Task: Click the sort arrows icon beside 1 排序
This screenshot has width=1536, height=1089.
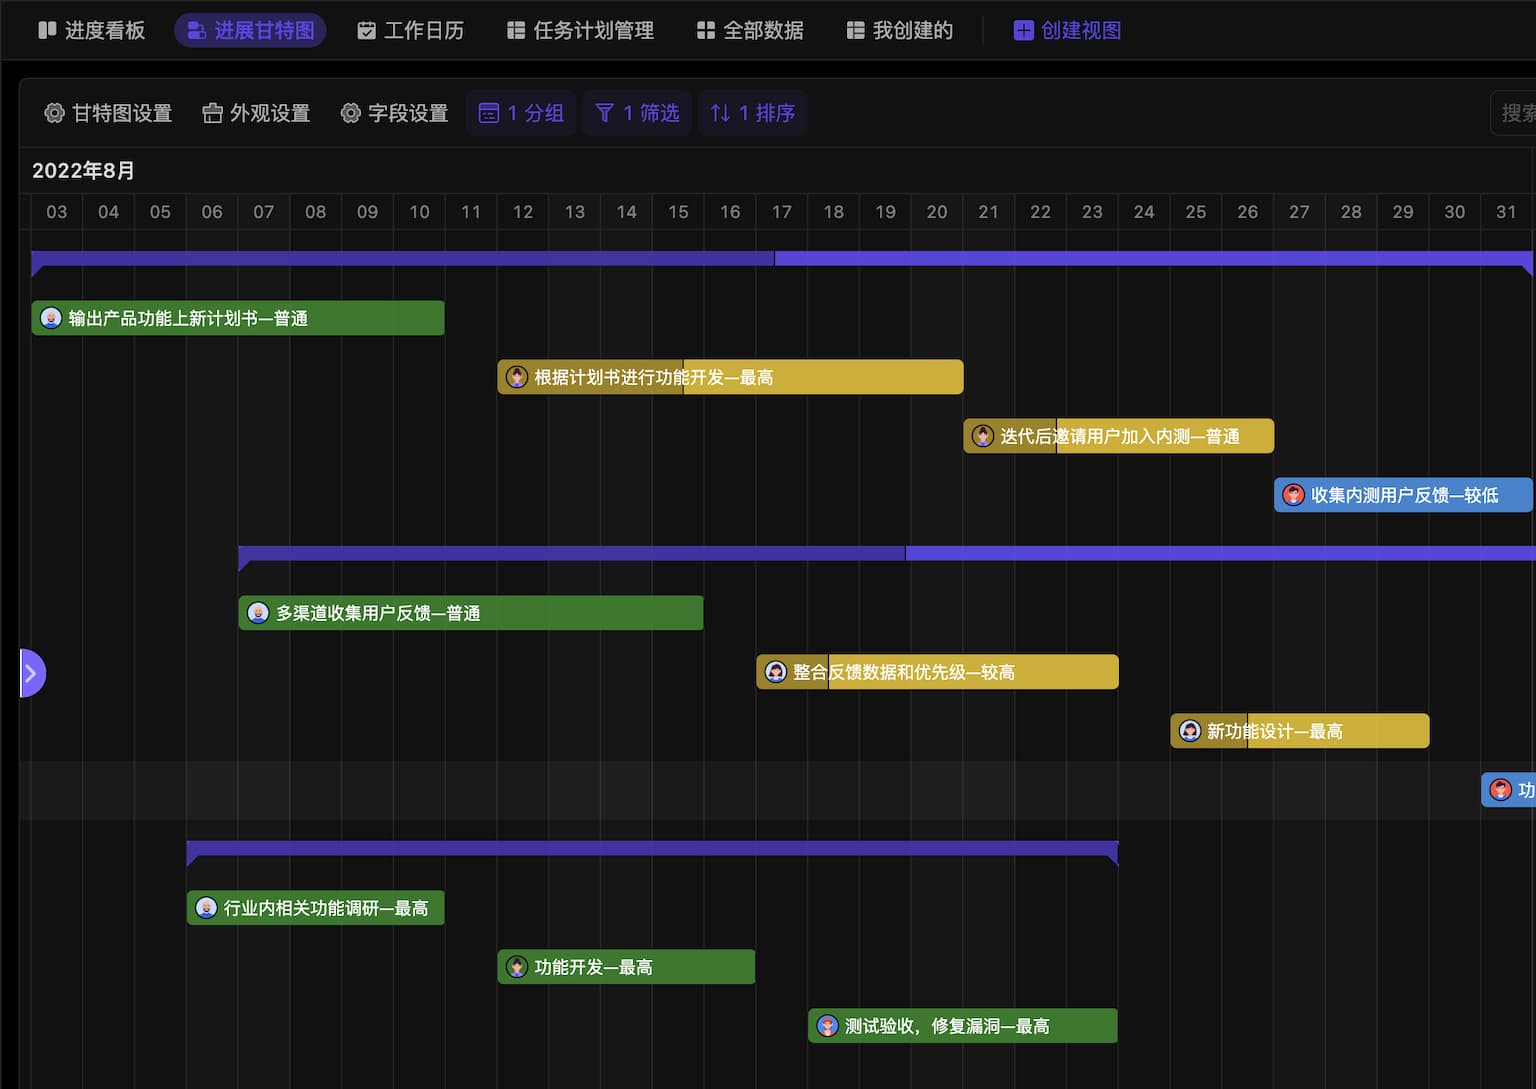Action: 720,113
